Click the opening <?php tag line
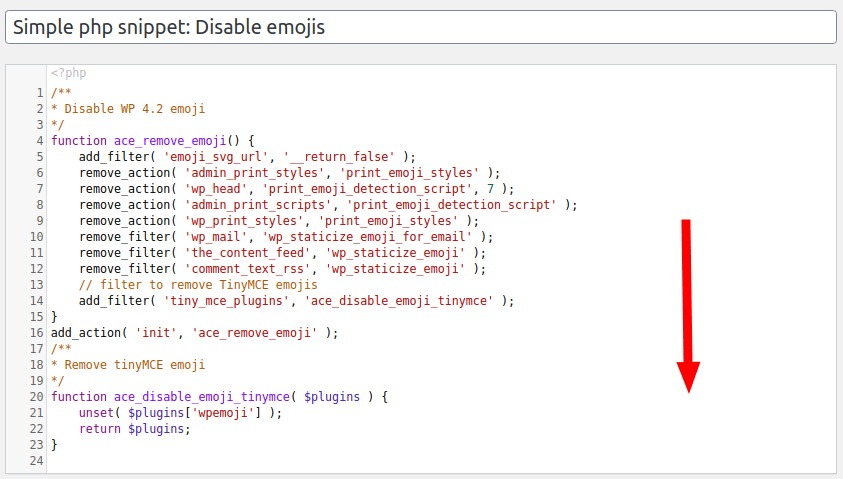Image resolution: width=843 pixels, height=479 pixels. coord(68,73)
